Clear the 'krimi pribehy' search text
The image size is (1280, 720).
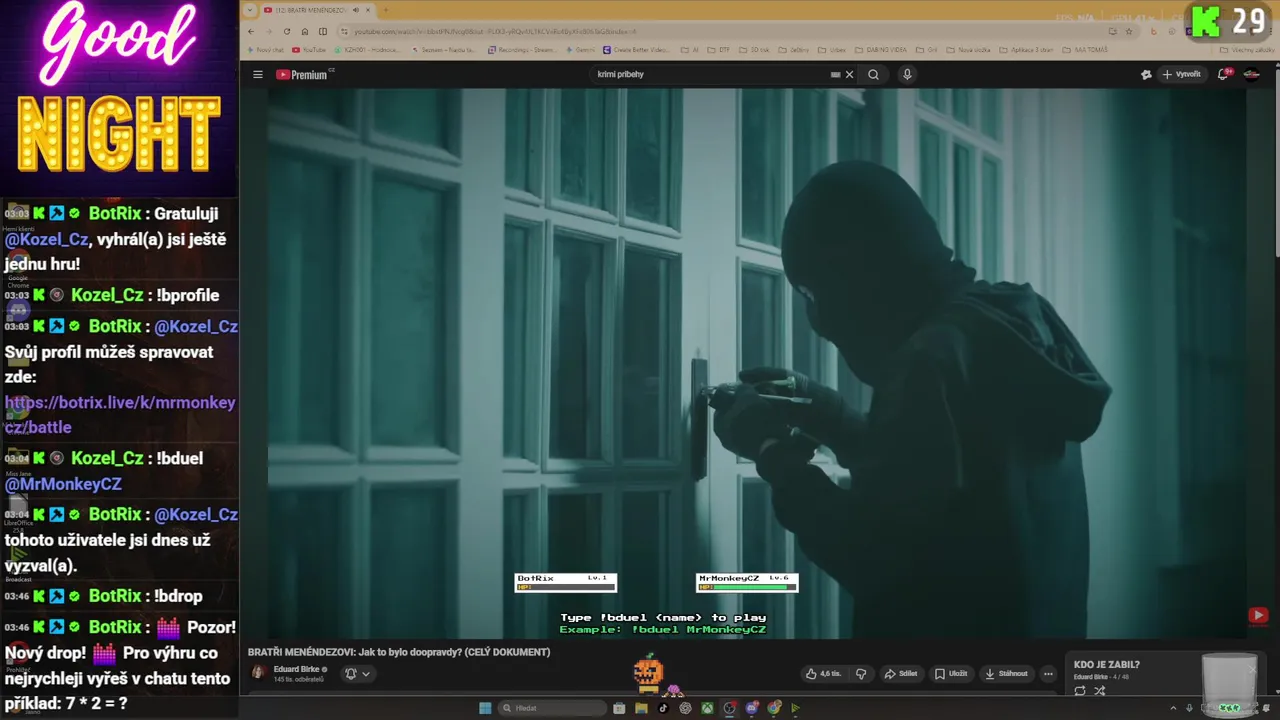click(x=849, y=74)
